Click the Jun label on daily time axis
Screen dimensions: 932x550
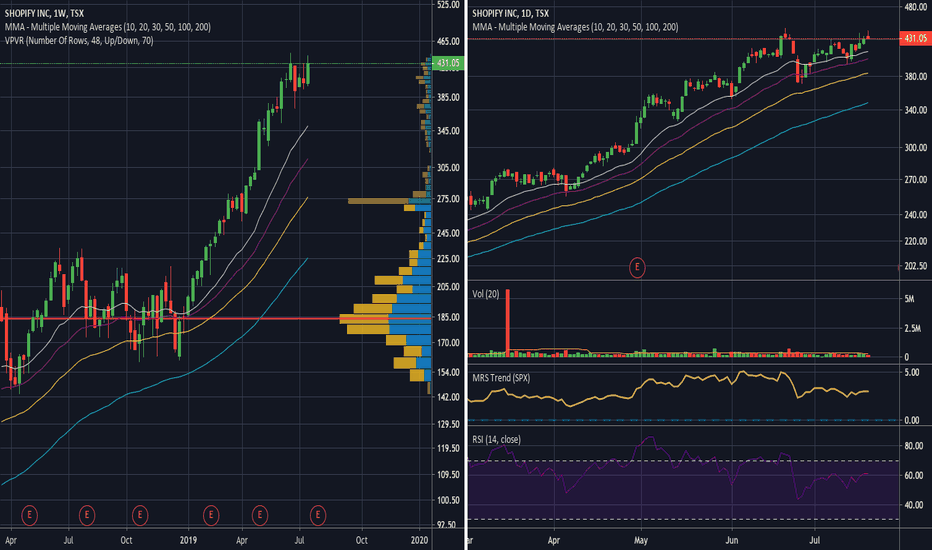[732, 540]
